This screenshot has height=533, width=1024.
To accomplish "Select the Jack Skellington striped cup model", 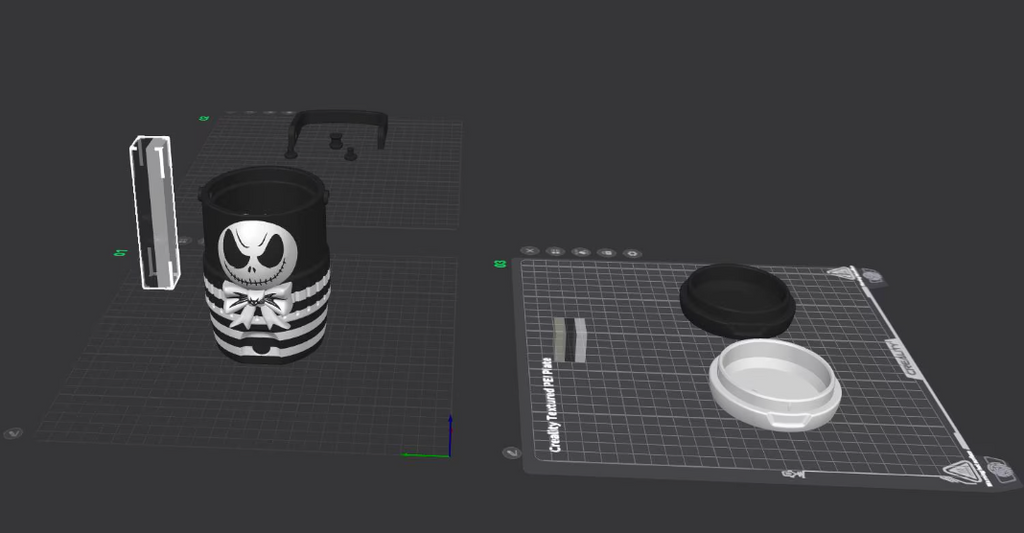I will tap(265, 265).
